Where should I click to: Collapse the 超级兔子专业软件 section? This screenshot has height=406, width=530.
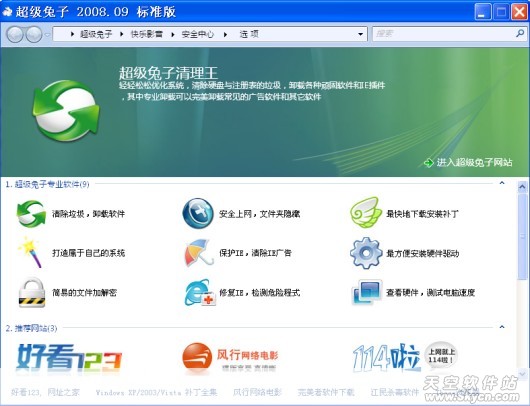click(x=502, y=183)
